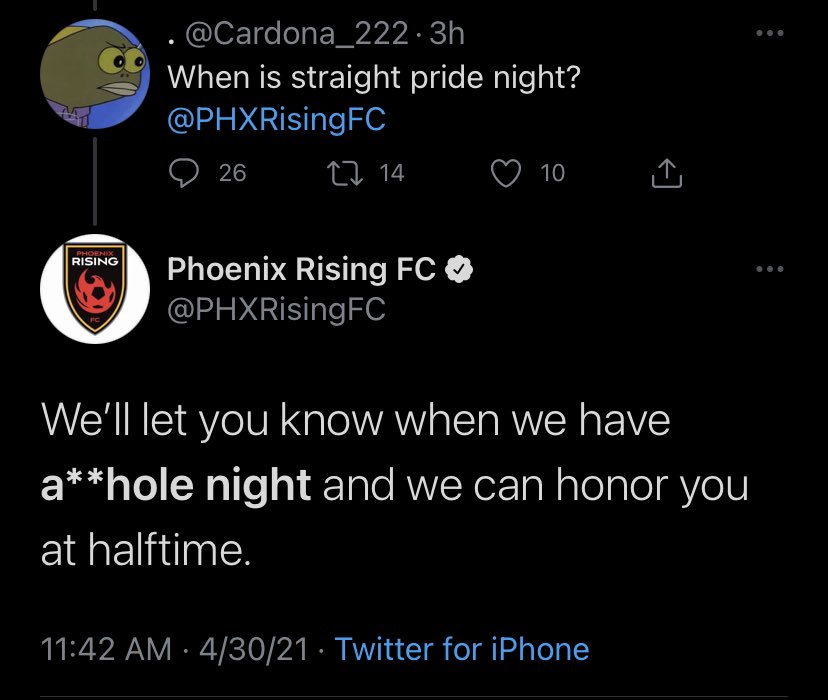Click the blue @PHXRisingFC mention link
Screen dimensions: 828x700
tap(276, 119)
